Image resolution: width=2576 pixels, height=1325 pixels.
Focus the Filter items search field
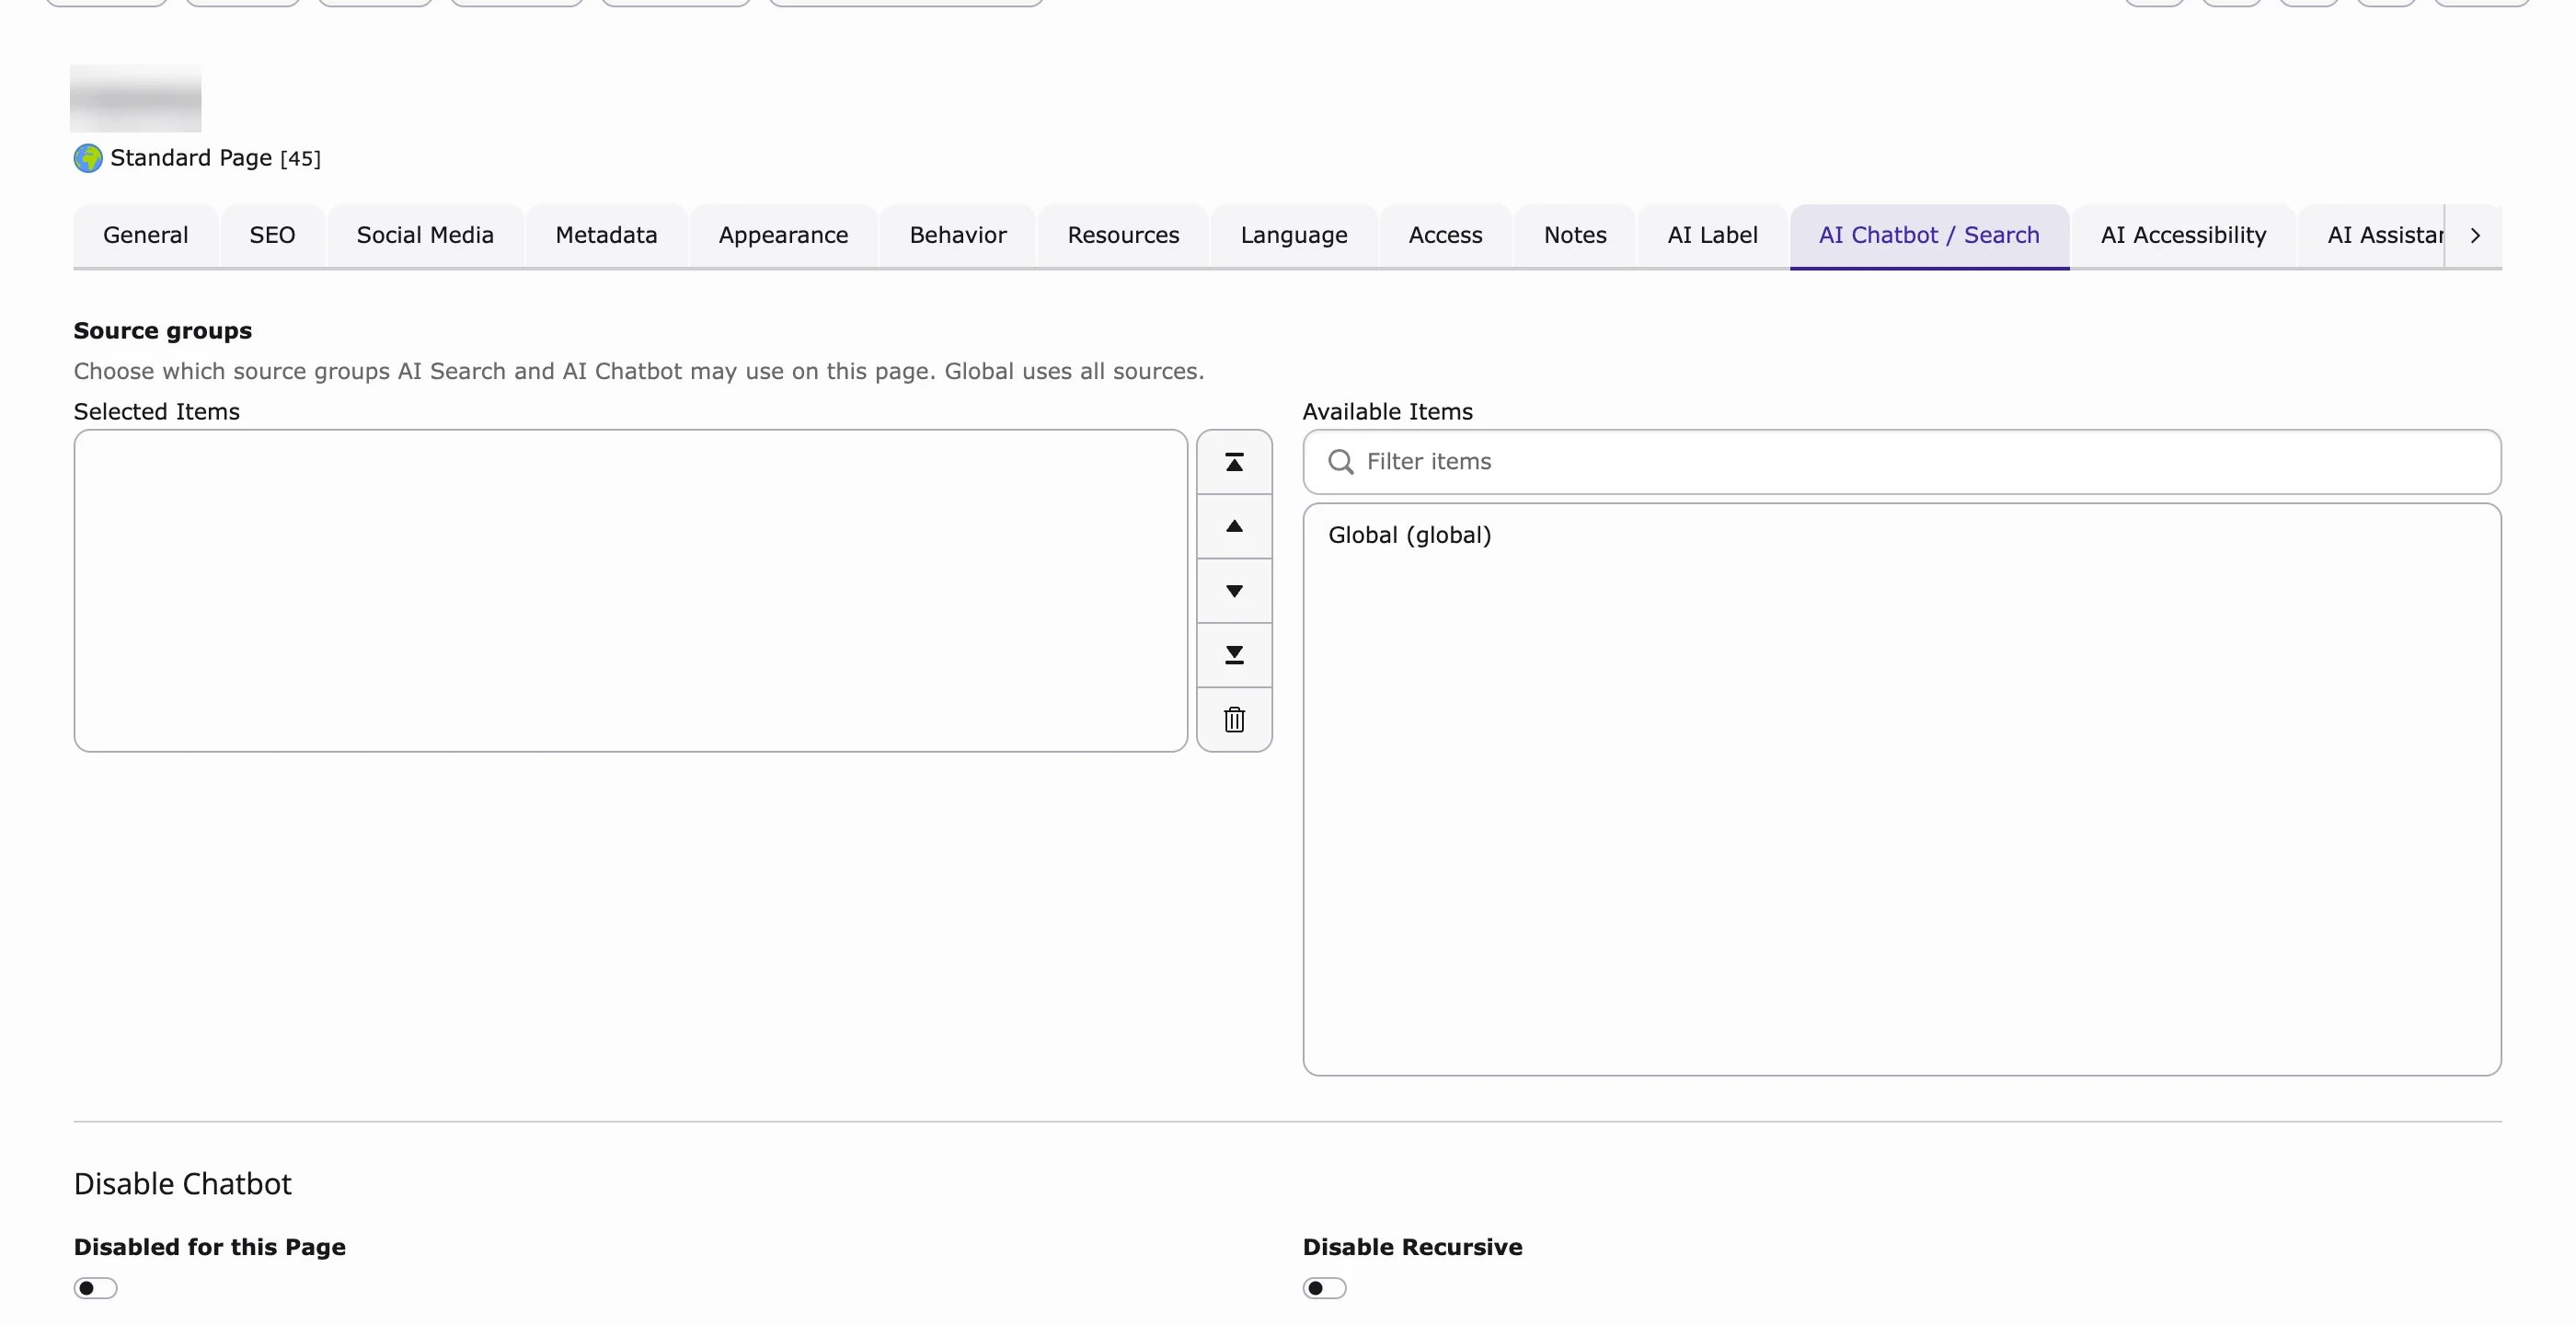pos(1902,462)
